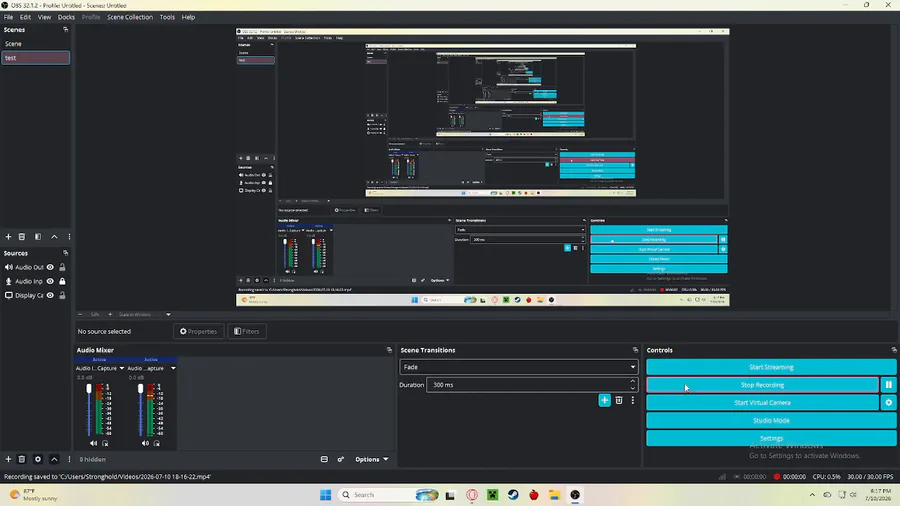Open Filters for selected source
The height and width of the screenshot is (506, 900).
click(x=247, y=331)
